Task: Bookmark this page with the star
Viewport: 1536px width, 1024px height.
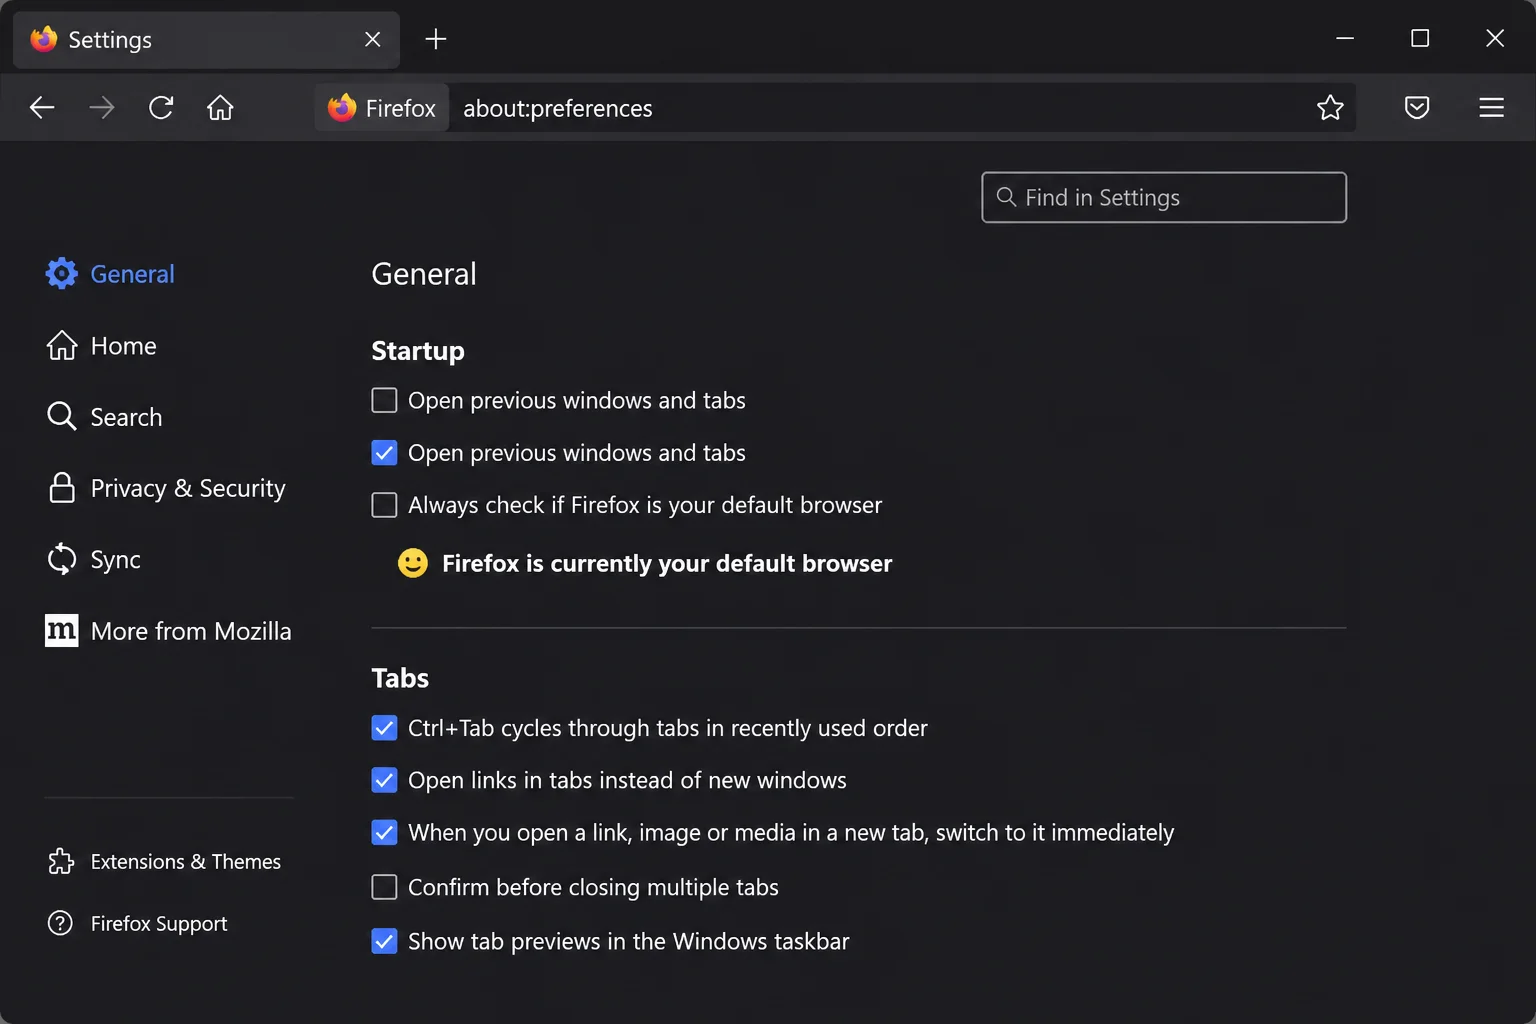Action: click(1330, 107)
